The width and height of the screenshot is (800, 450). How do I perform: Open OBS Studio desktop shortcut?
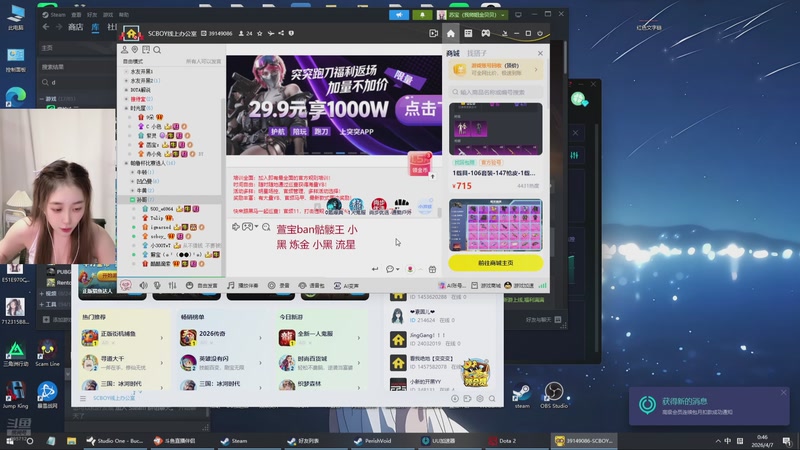click(x=554, y=395)
